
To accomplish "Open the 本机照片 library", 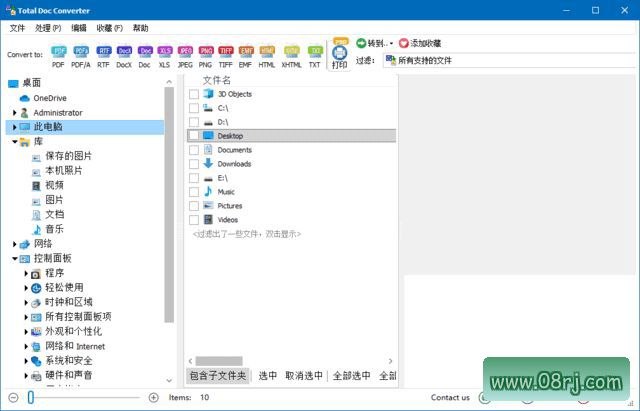I will point(63,171).
